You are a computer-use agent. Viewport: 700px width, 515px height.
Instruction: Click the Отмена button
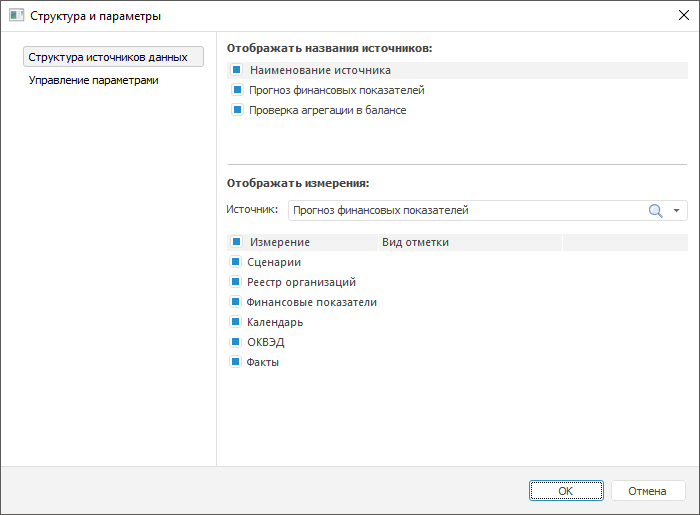click(x=647, y=491)
